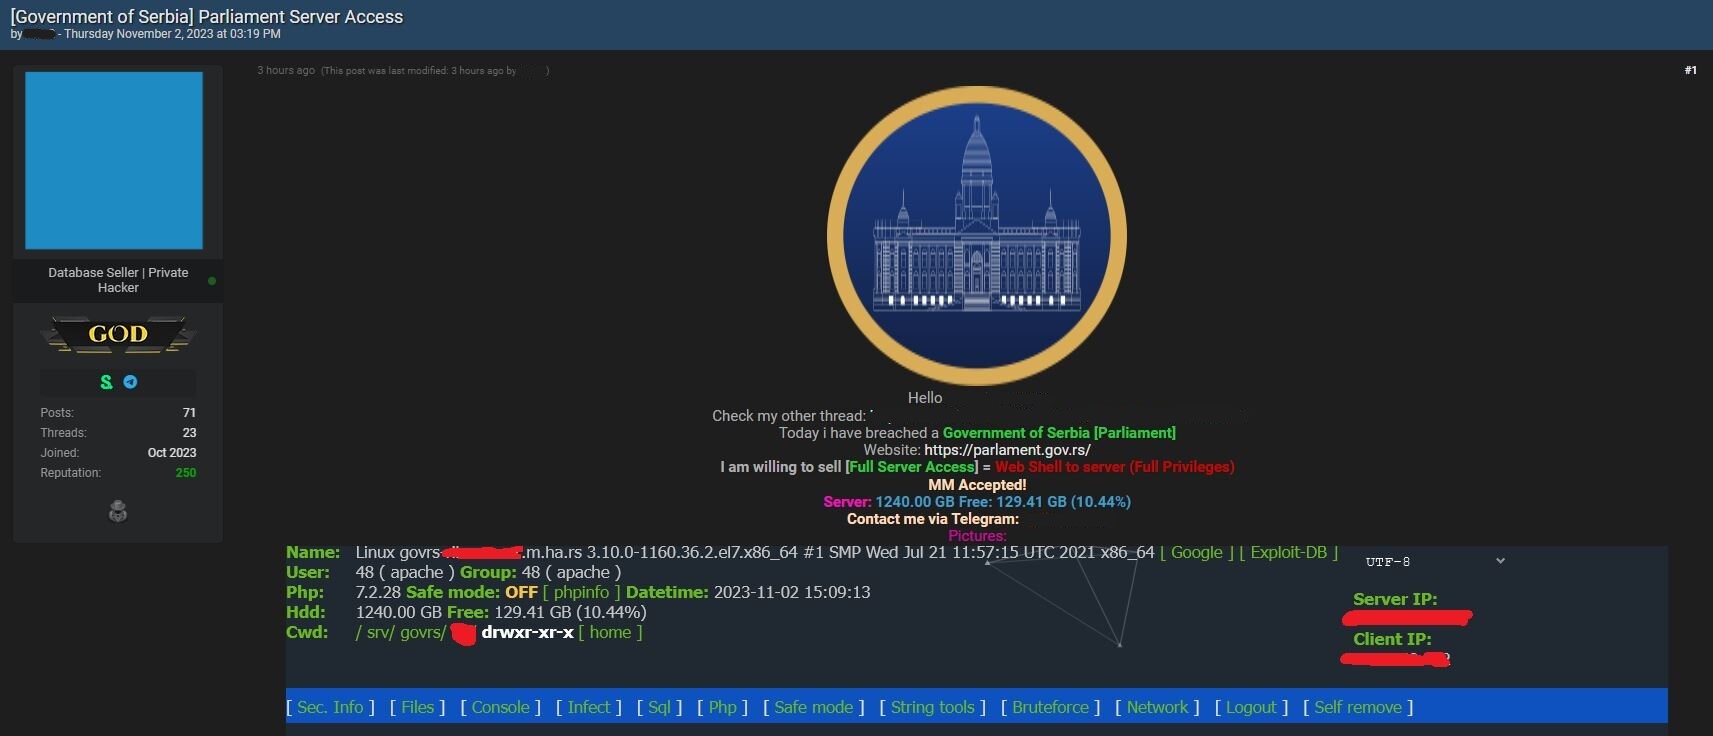Open the Php tab

(x=722, y=707)
